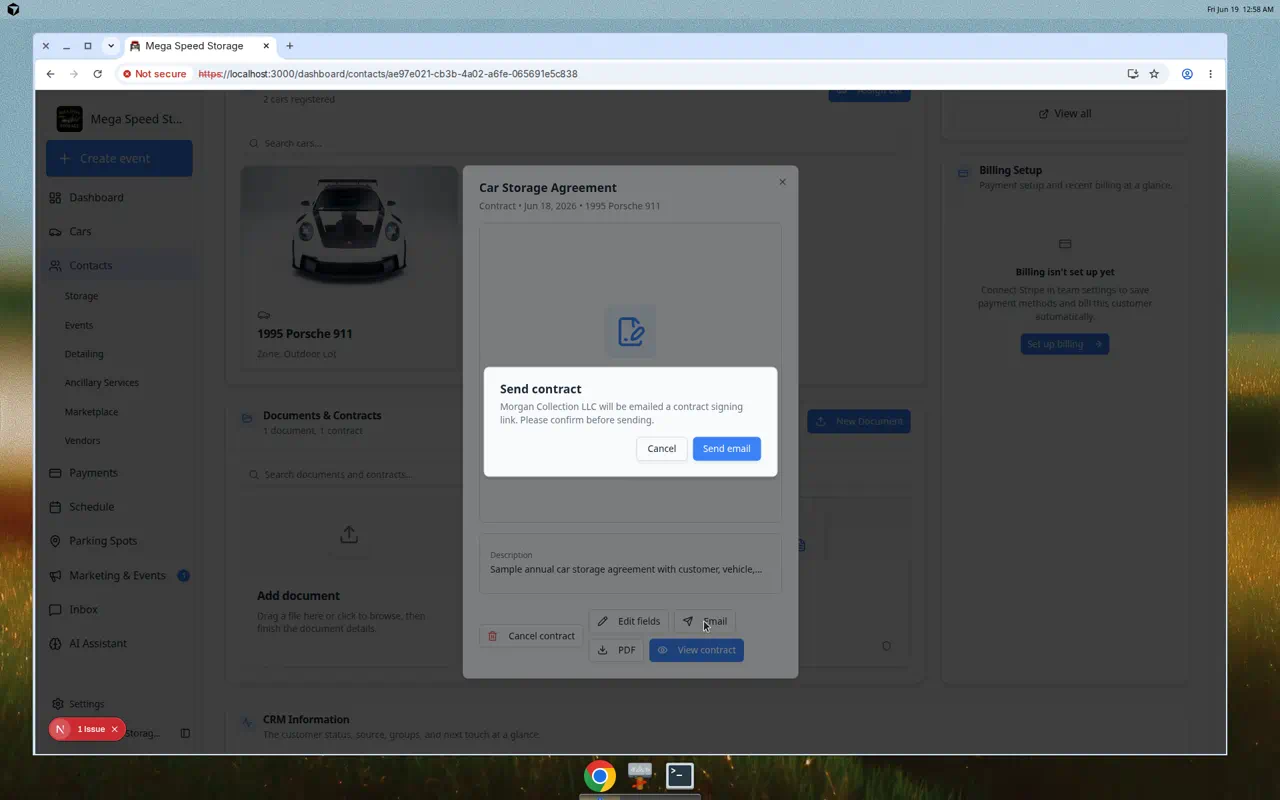Open Schedule in the sidebar
This screenshot has width=1280, height=800.
coord(91,506)
